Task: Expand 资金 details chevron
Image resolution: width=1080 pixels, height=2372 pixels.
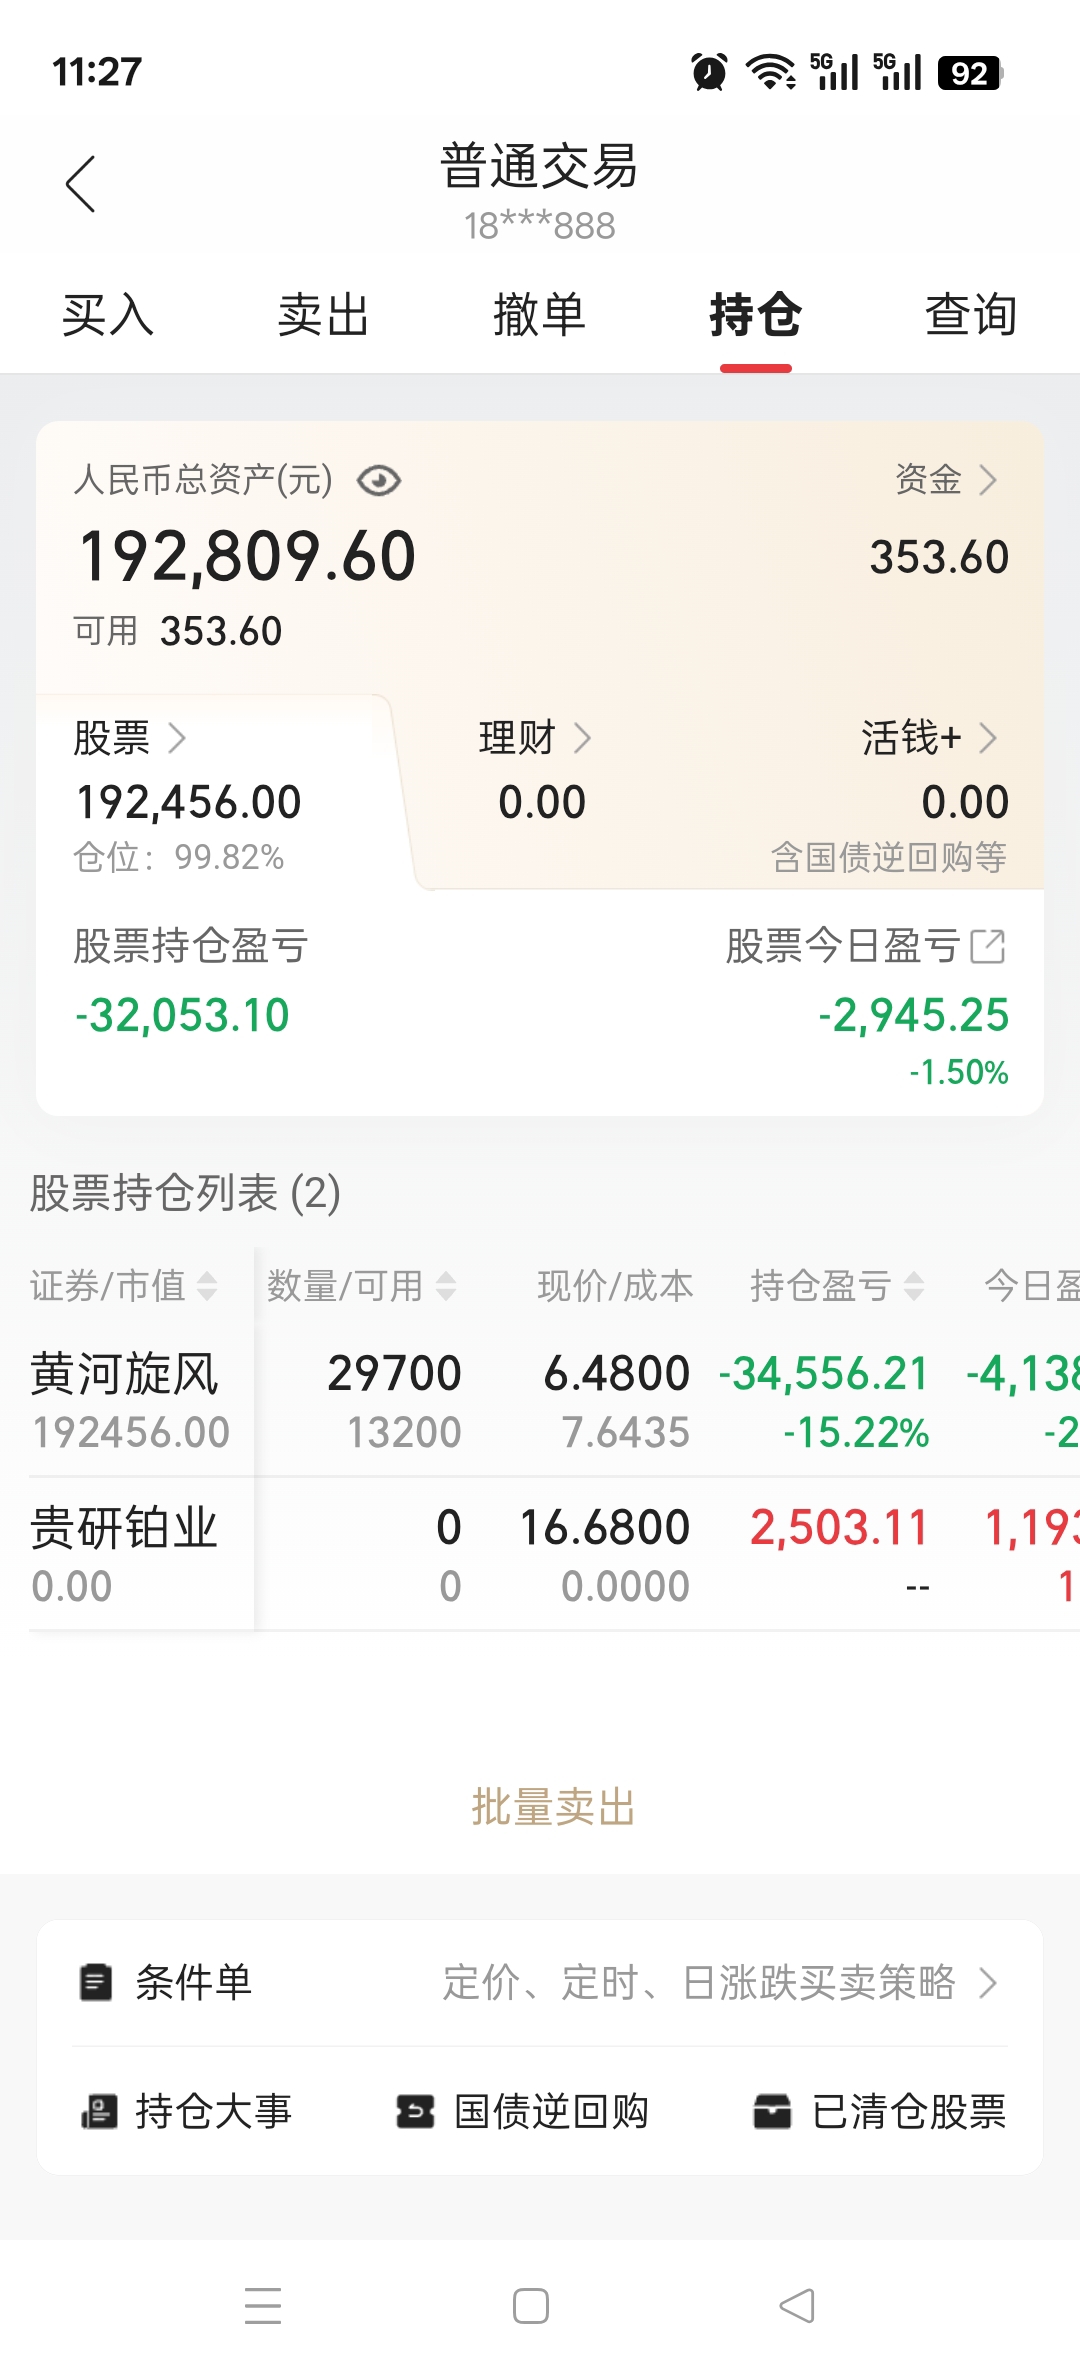Action: point(987,480)
